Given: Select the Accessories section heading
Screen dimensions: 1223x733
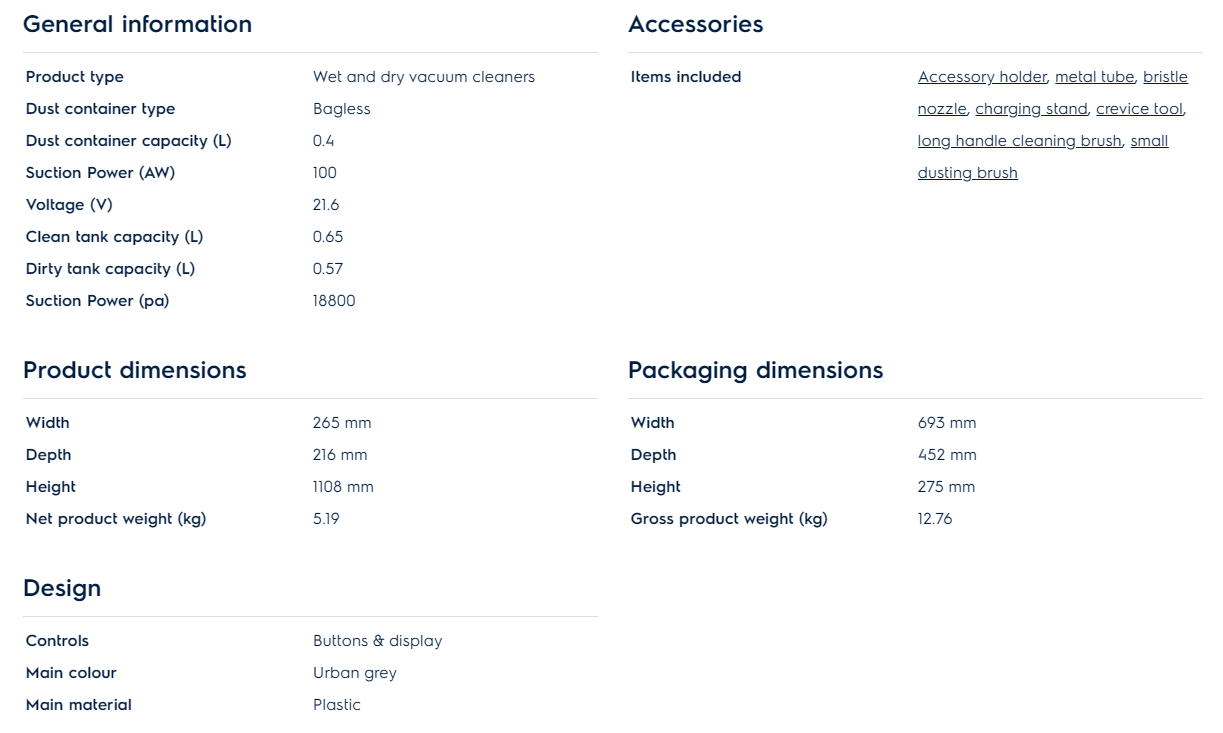Looking at the screenshot, I should coord(695,24).
